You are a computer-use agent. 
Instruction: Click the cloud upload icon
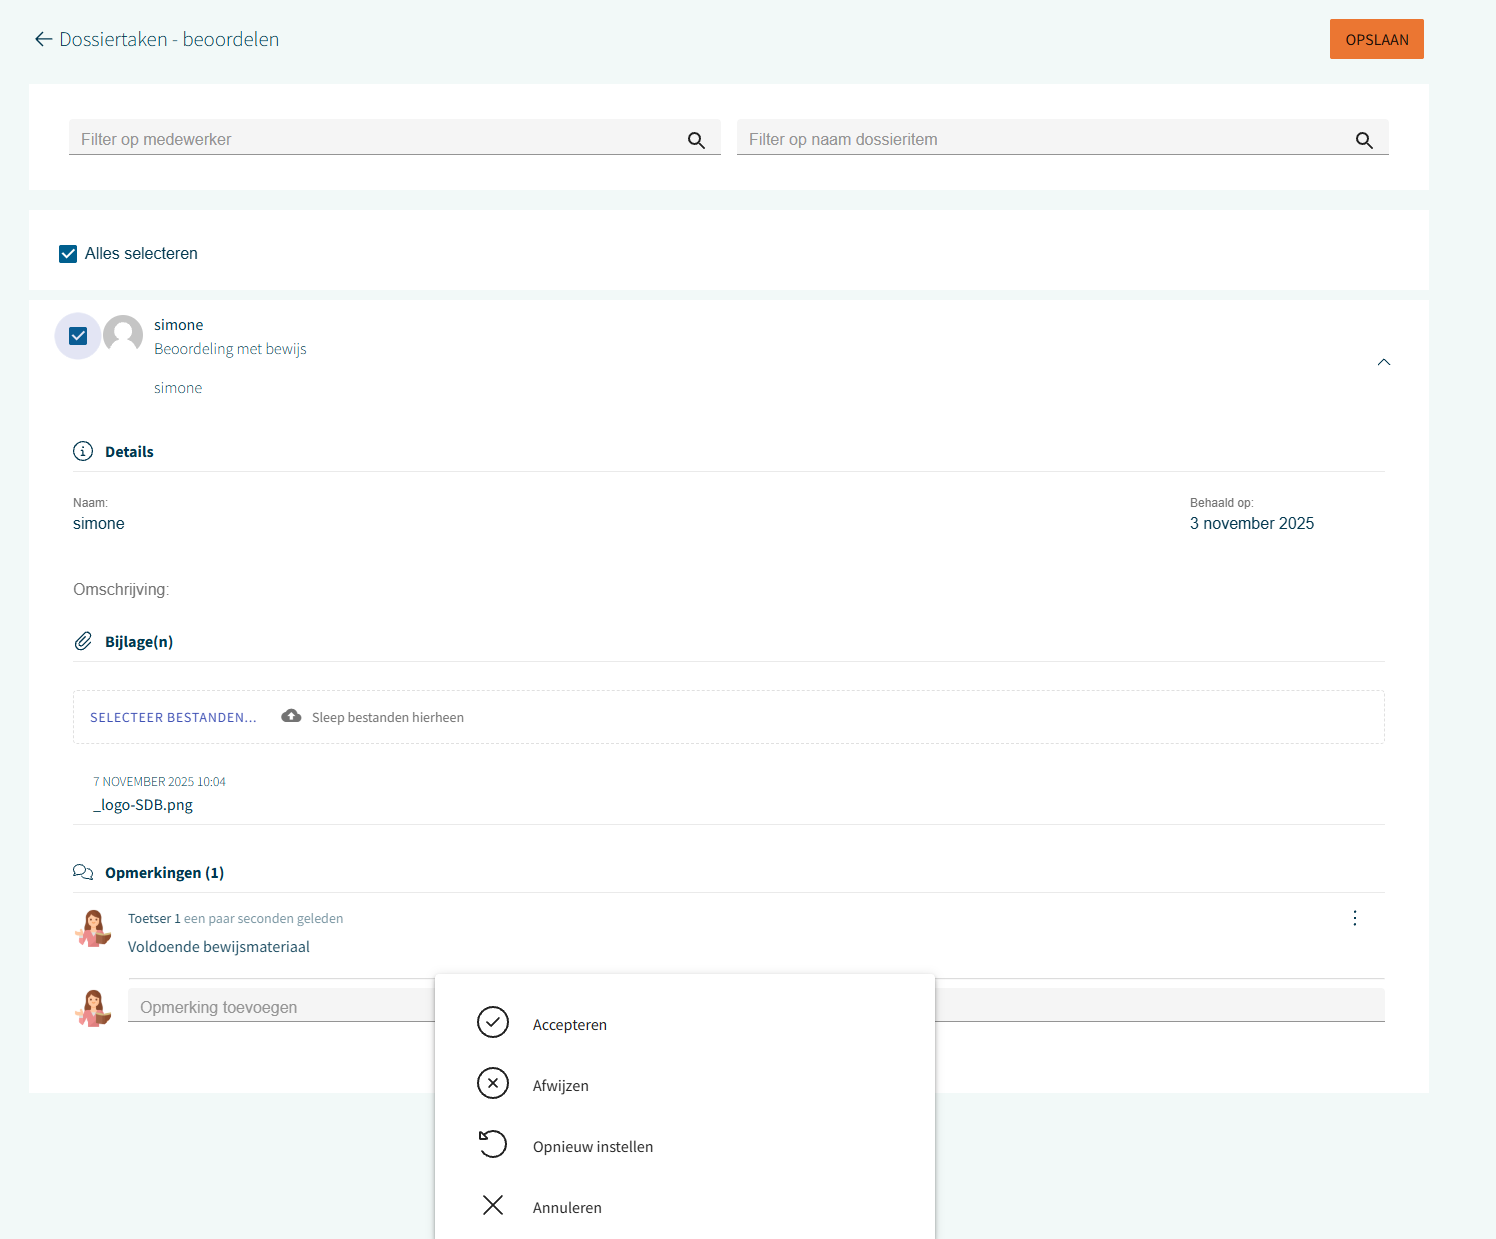point(291,716)
